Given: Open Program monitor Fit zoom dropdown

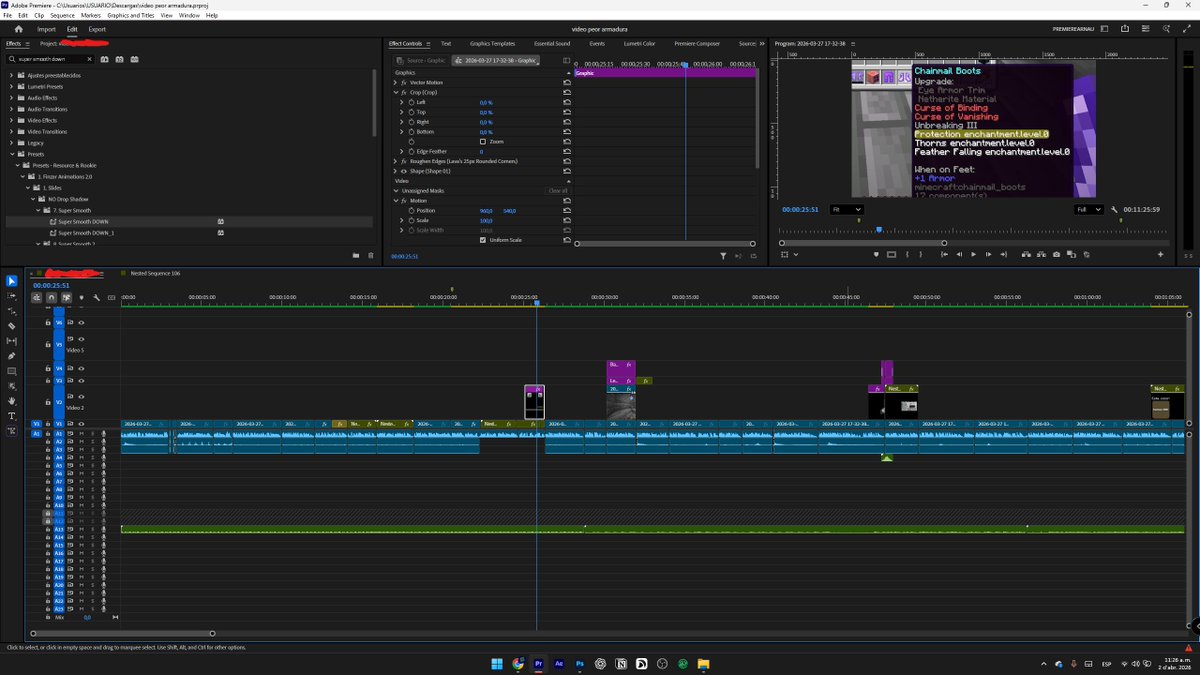Looking at the screenshot, I should 847,209.
